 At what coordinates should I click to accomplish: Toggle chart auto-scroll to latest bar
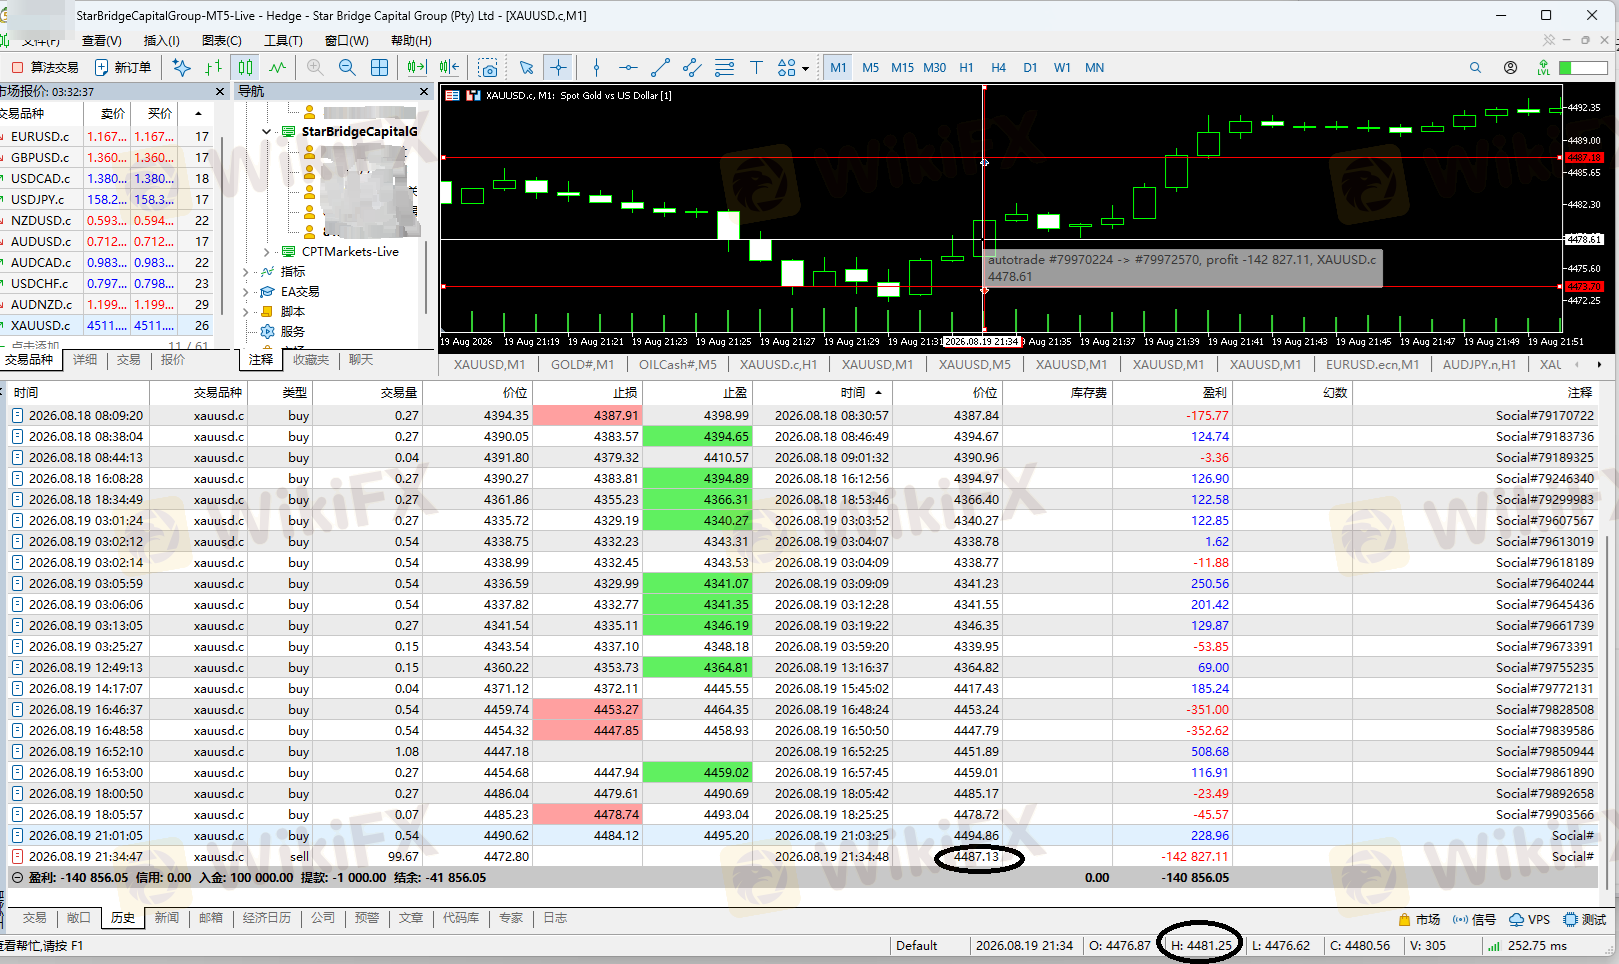(417, 67)
